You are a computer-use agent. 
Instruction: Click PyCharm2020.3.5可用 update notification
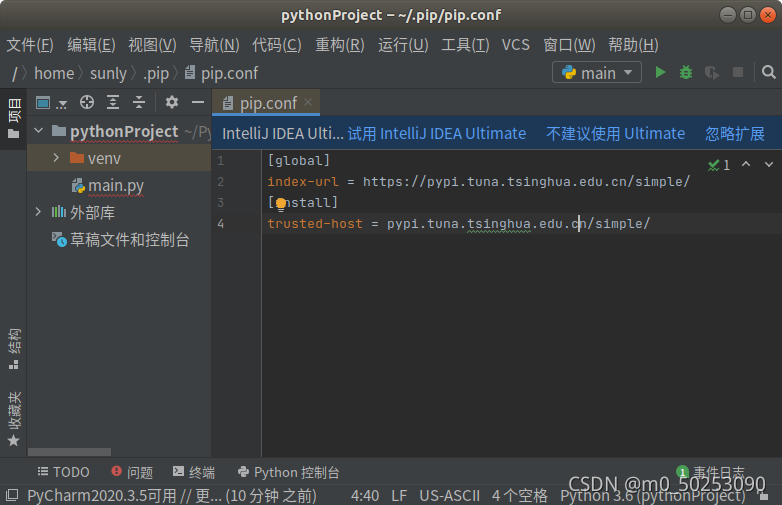point(172,496)
